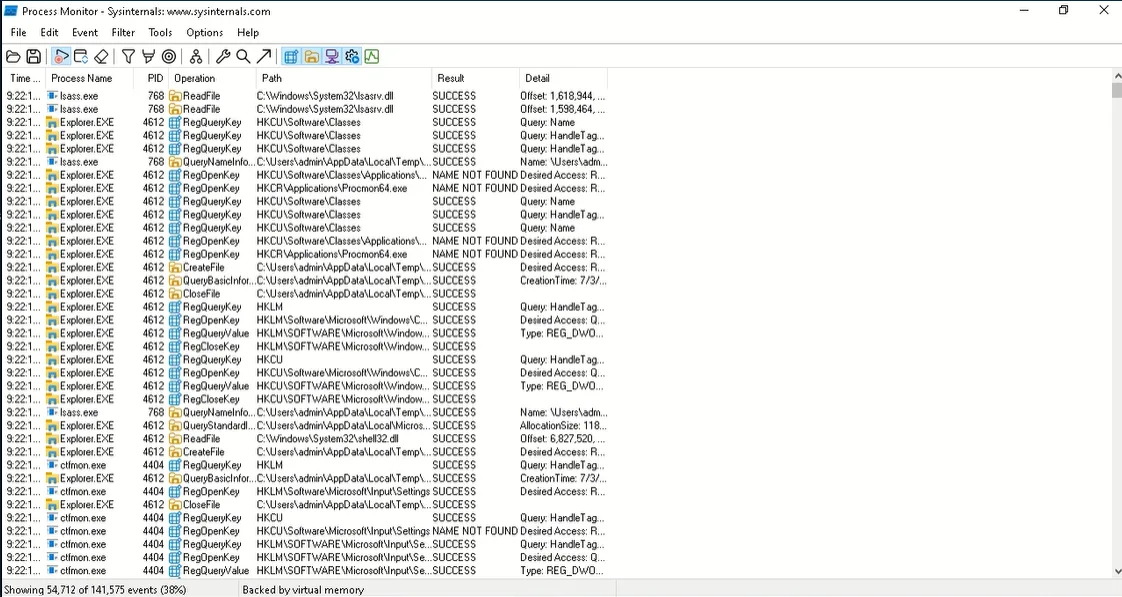Select ctfmon.exe process name in HKCU RegQueryKey row
Viewport: 1122px width, 597px height.
tap(83, 518)
